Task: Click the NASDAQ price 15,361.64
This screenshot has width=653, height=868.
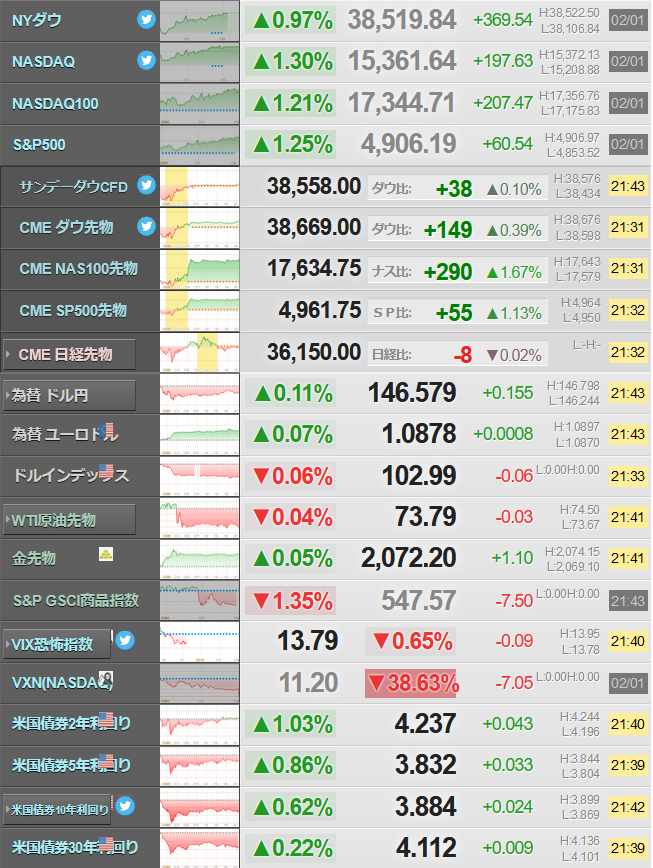Action: click(402, 61)
